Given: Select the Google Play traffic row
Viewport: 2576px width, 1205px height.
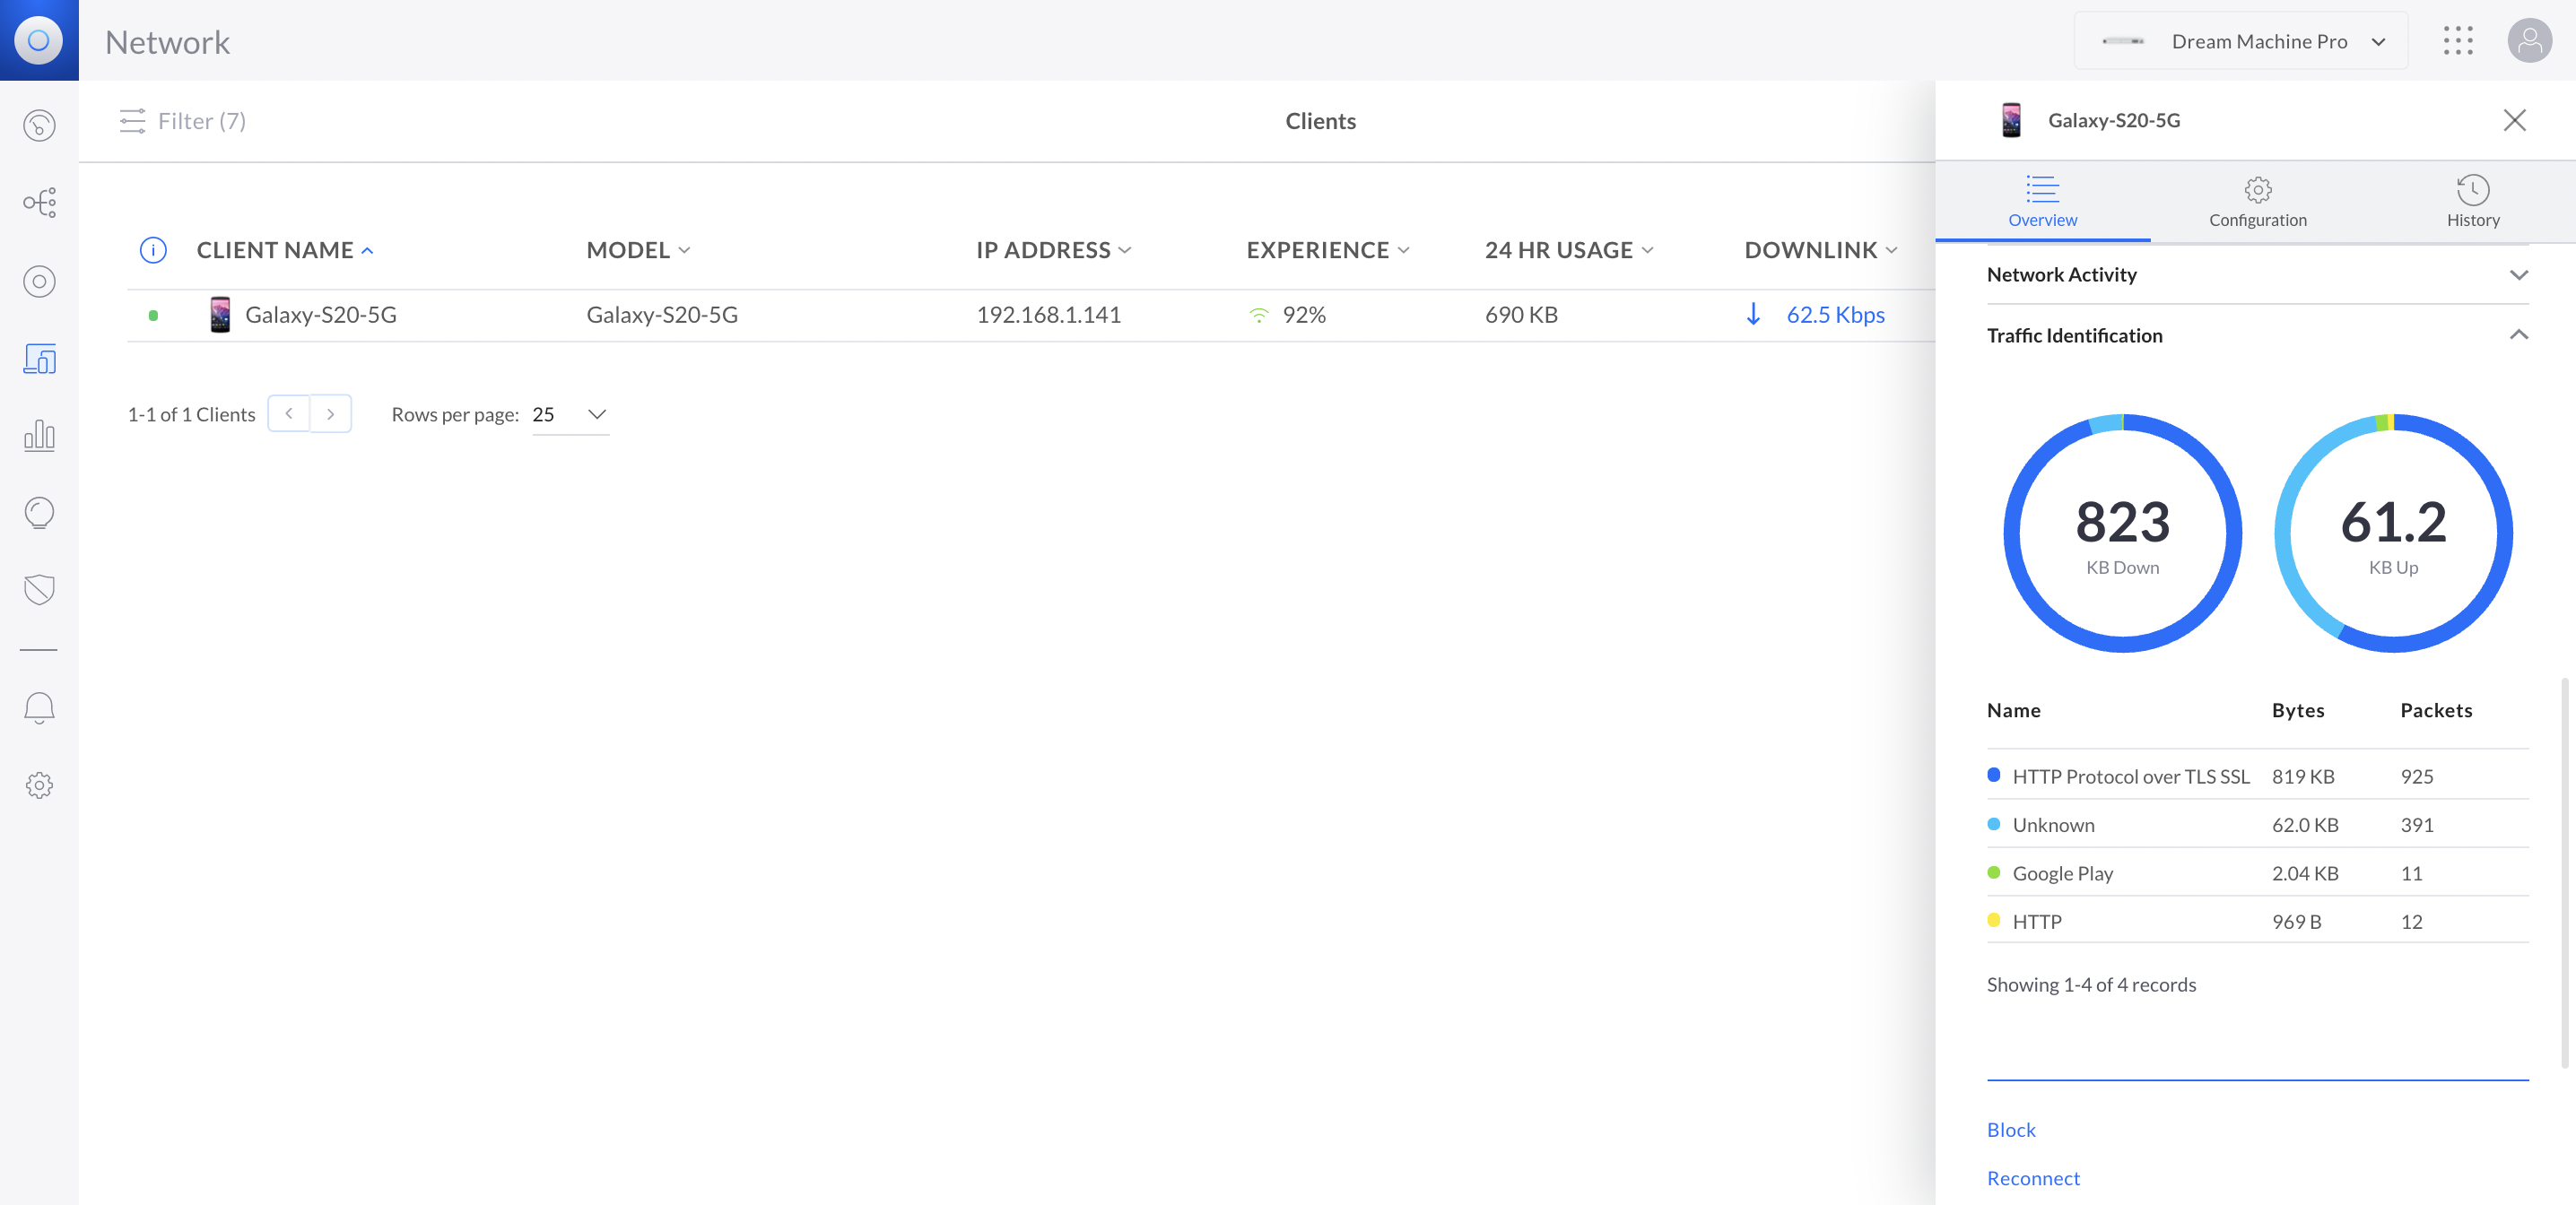Looking at the screenshot, I should (x=2257, y=872).
